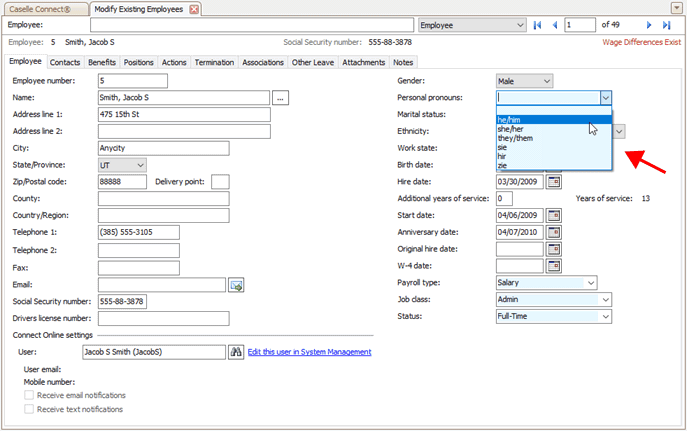Image resolution: width=687 pixels, height=431 pixels.
Task: Click into the Telephone 1 field
Action: (x=138, y=232)
